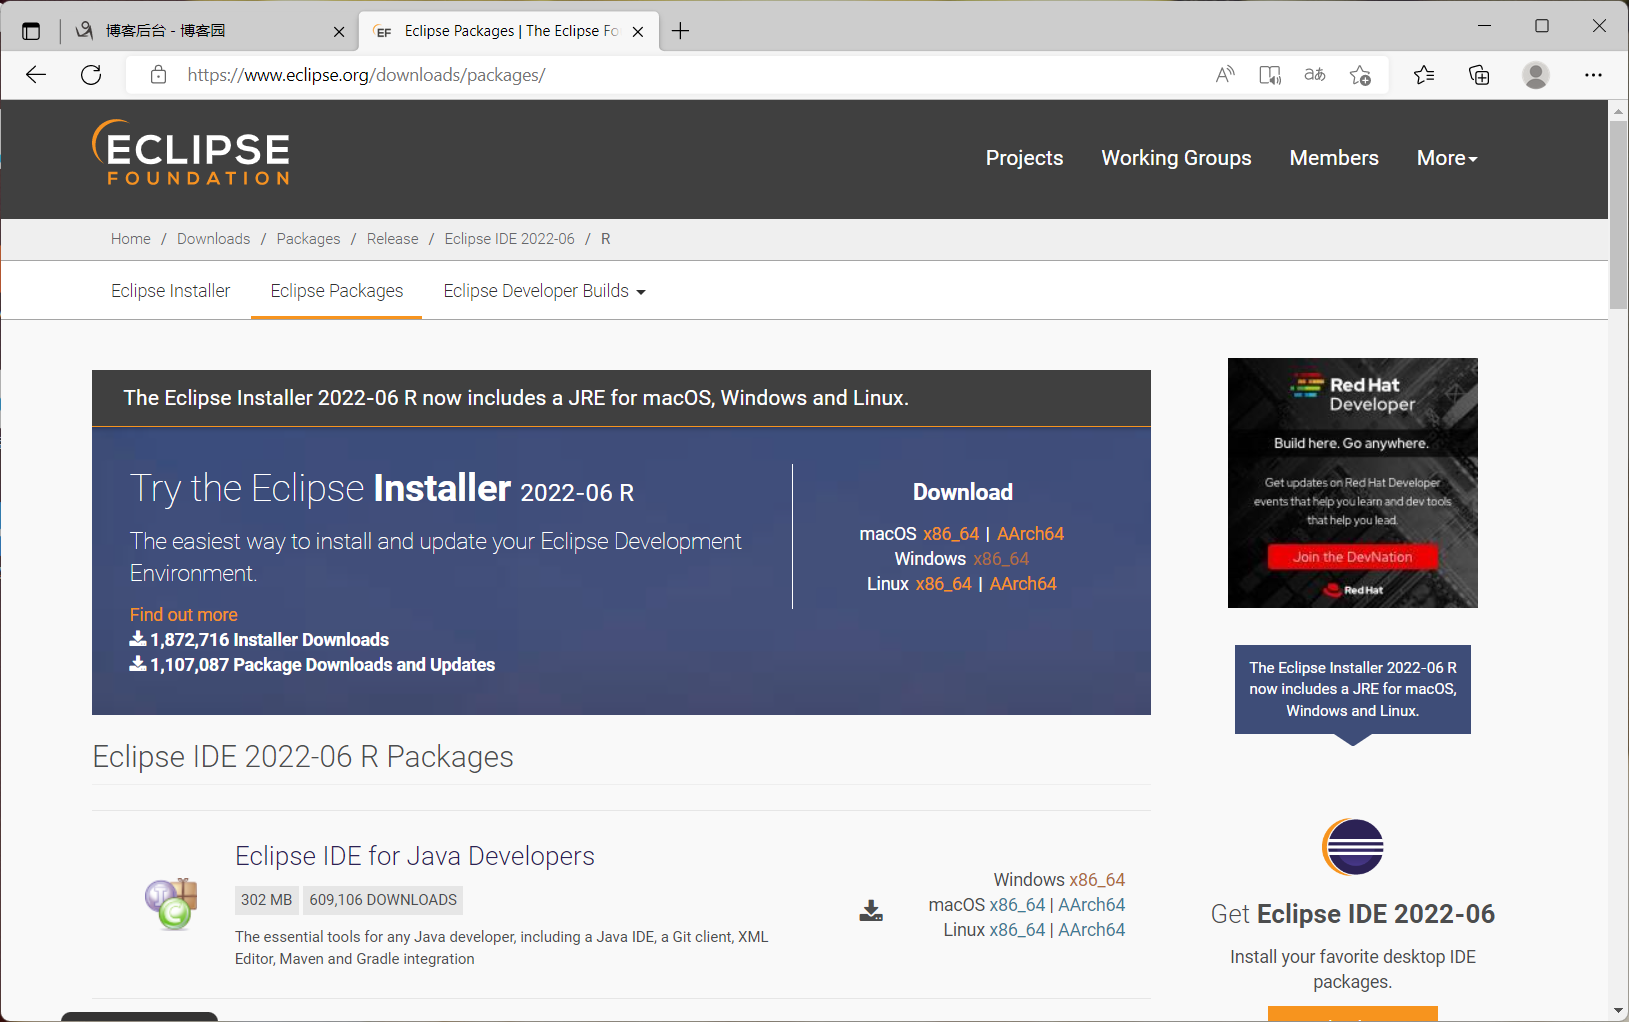Go to Eclipse IDE 2022-06 breadcrumb
This screenshot has width=1629, height=1022.
(x=510, y=239)
